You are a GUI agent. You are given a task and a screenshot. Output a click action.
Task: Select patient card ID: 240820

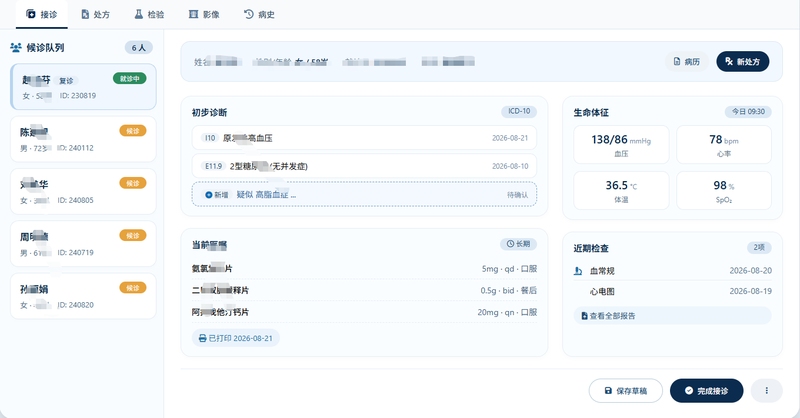83,296
